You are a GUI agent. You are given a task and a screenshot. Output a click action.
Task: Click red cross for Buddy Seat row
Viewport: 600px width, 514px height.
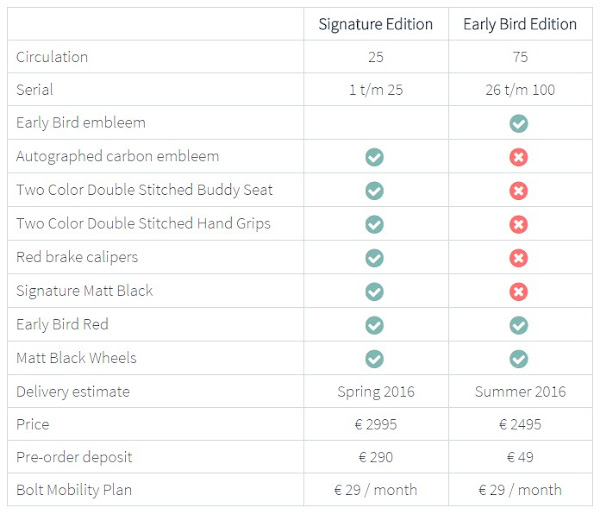[519, 191]
